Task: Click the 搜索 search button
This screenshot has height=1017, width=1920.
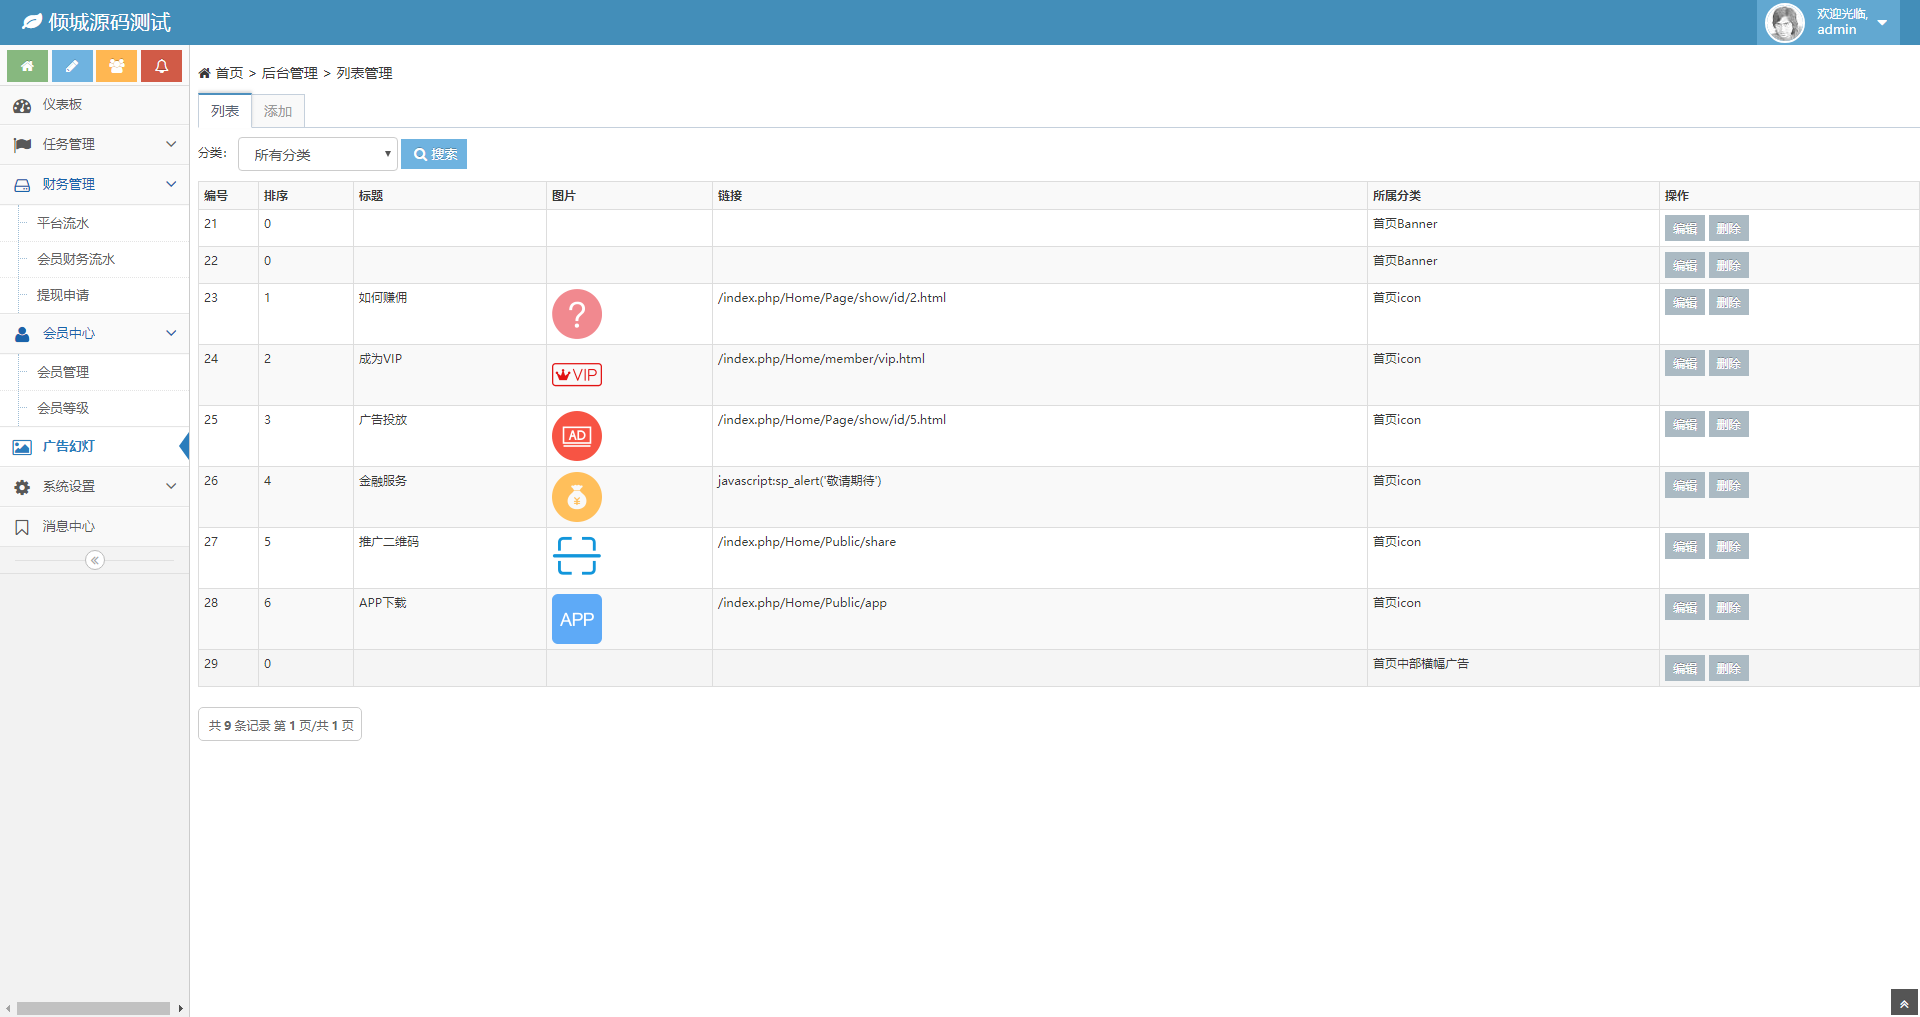Action: 435,154
